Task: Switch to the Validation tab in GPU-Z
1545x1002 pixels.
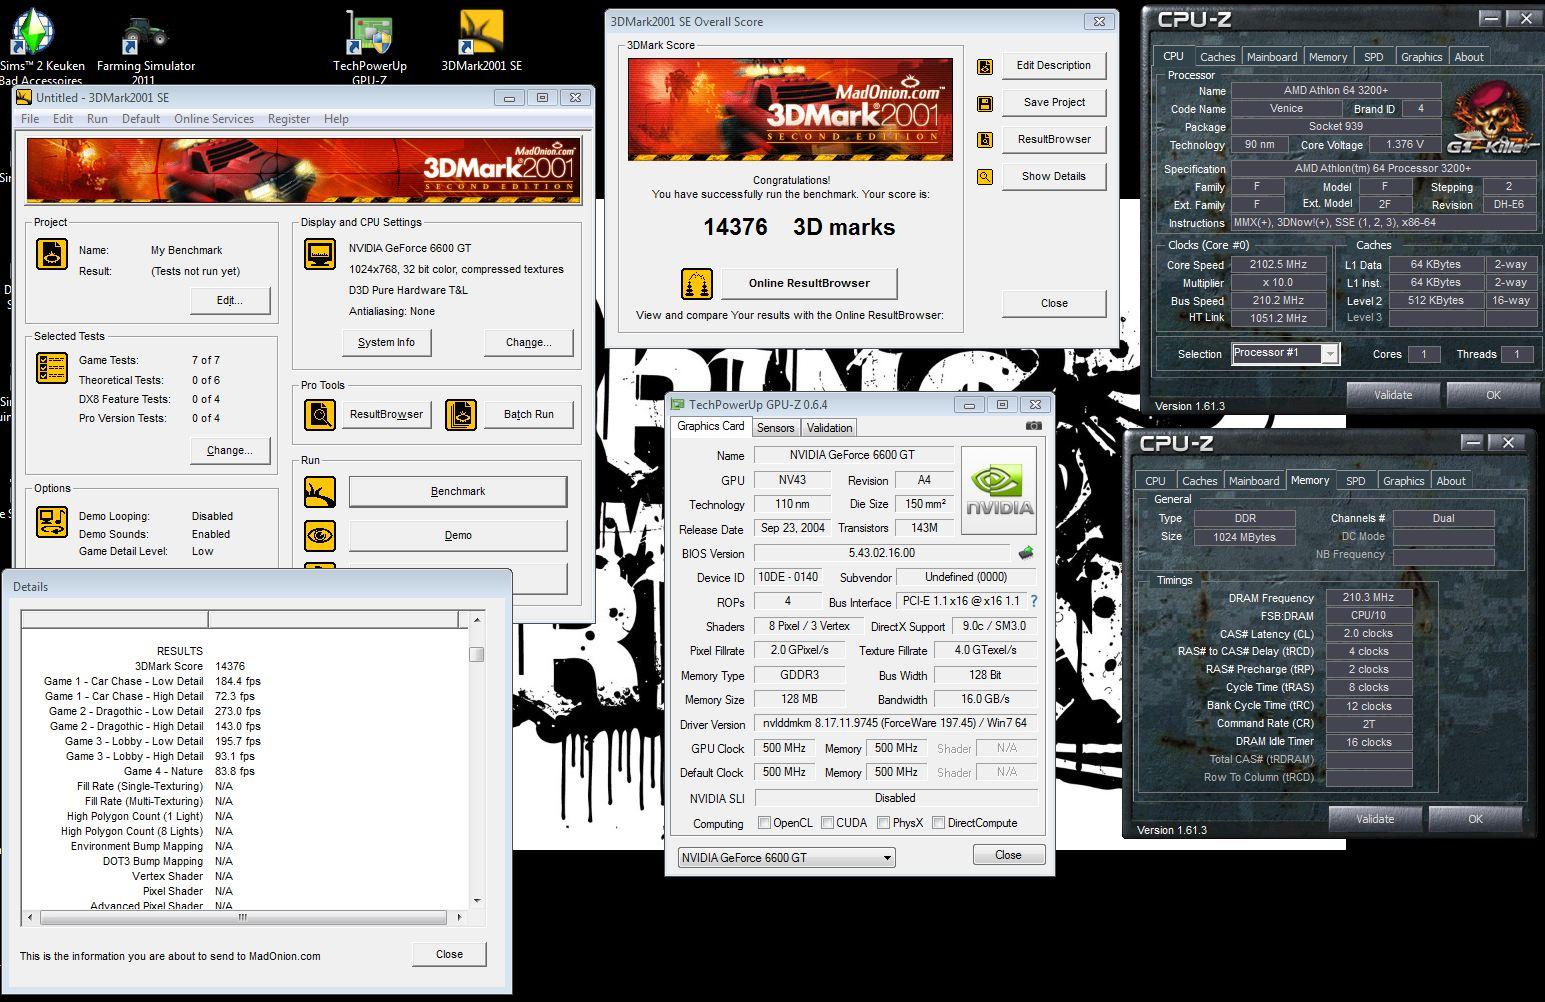Action: tap(830, 428)
